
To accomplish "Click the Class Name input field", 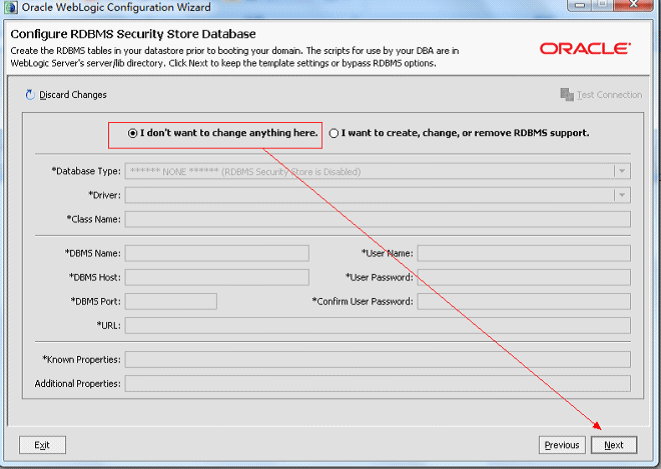I will tap(377, 219).
